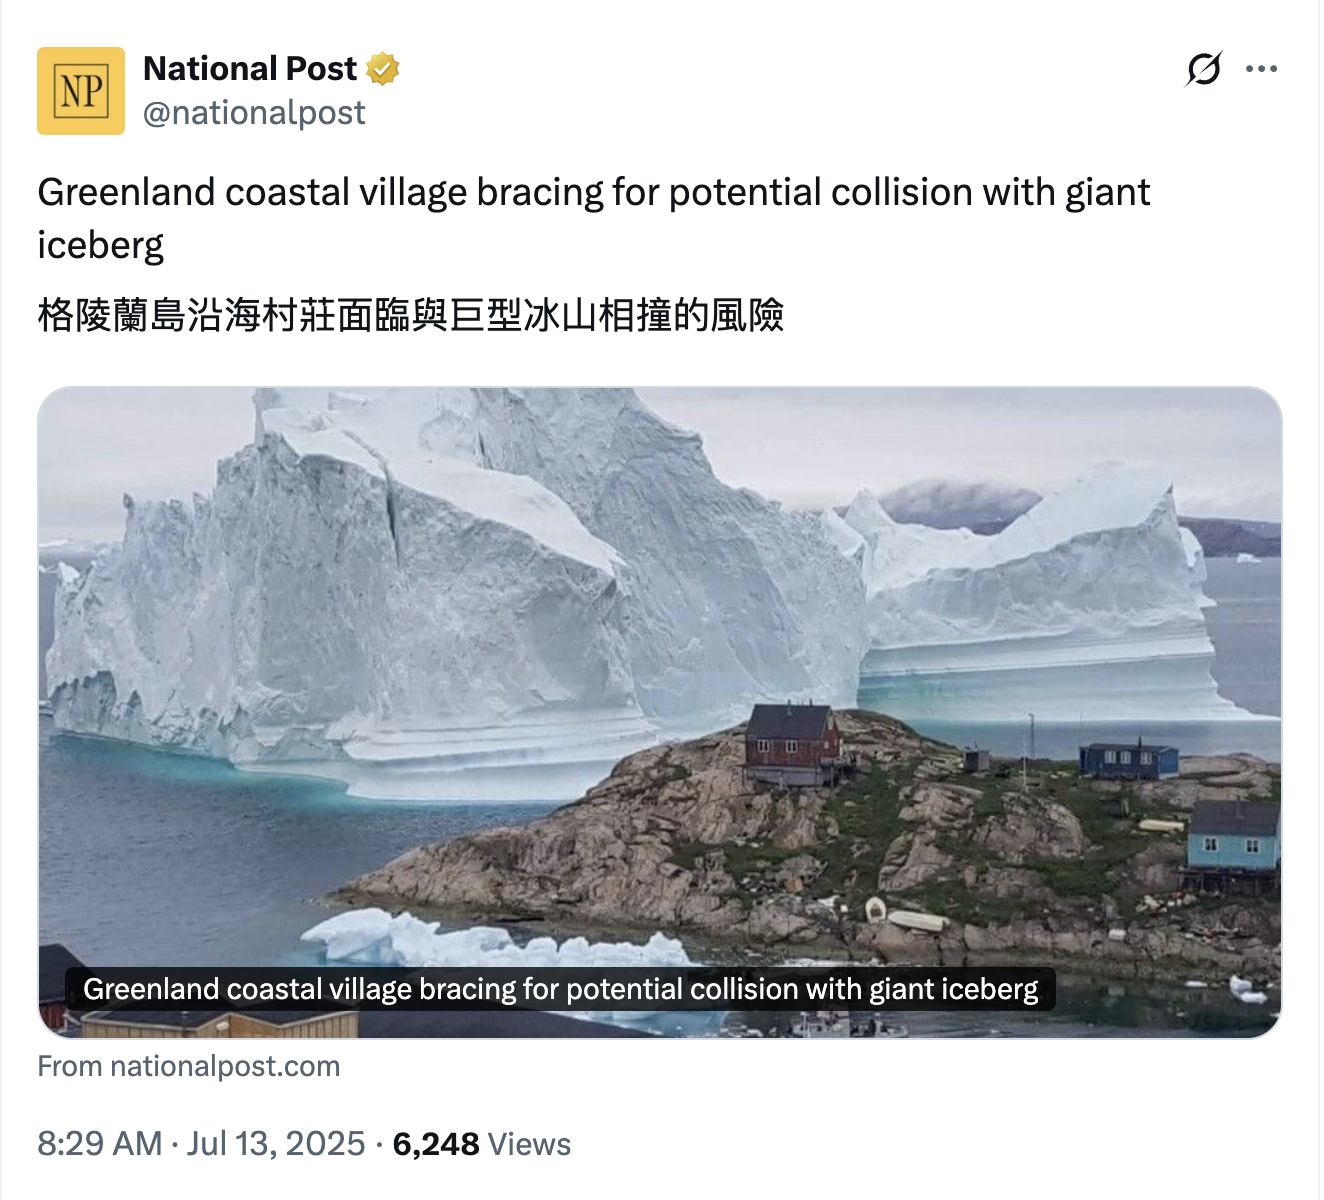Click the 6,248 view count number
Image resolution: width=1324 pixels, height=1200 pixels.
436,1143
